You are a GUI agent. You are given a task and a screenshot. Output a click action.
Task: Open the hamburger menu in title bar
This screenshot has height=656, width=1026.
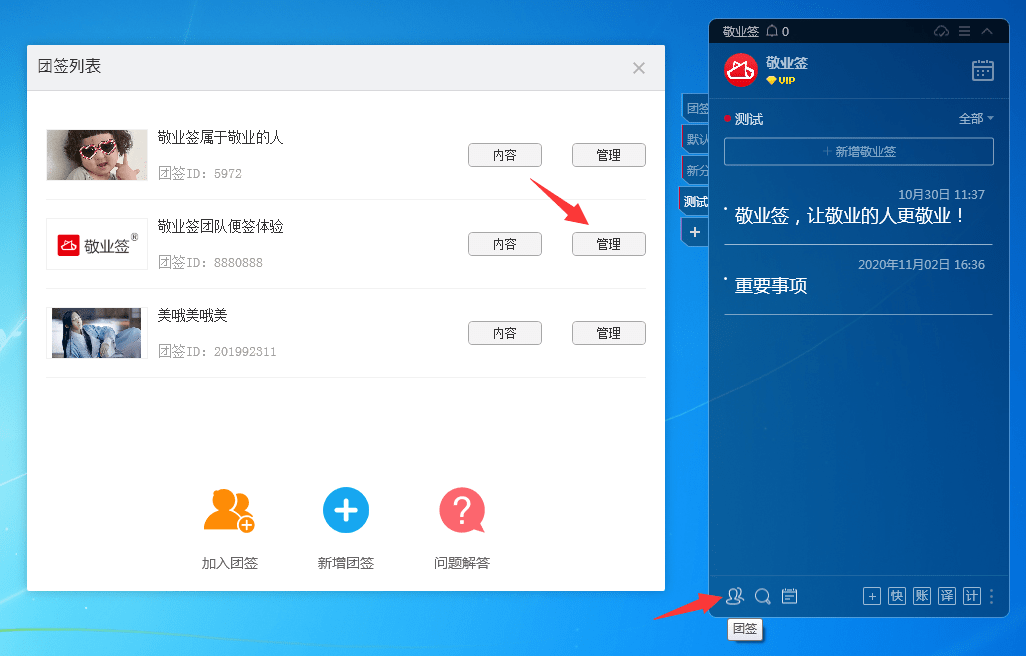click(964, 31)
